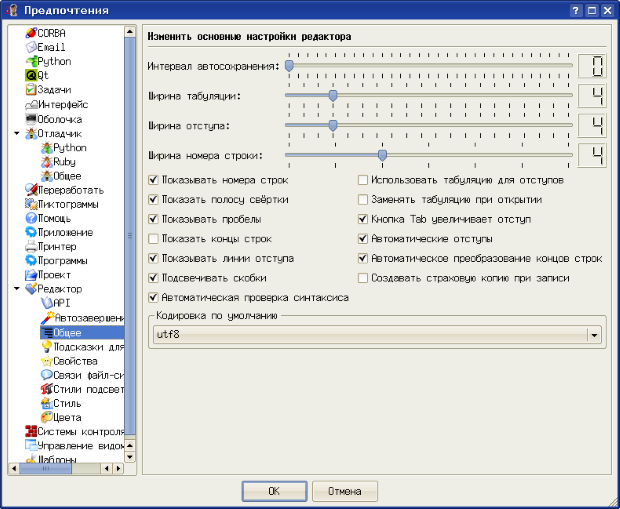Select the Оболочка monitor icon

[x=31, y=119]
